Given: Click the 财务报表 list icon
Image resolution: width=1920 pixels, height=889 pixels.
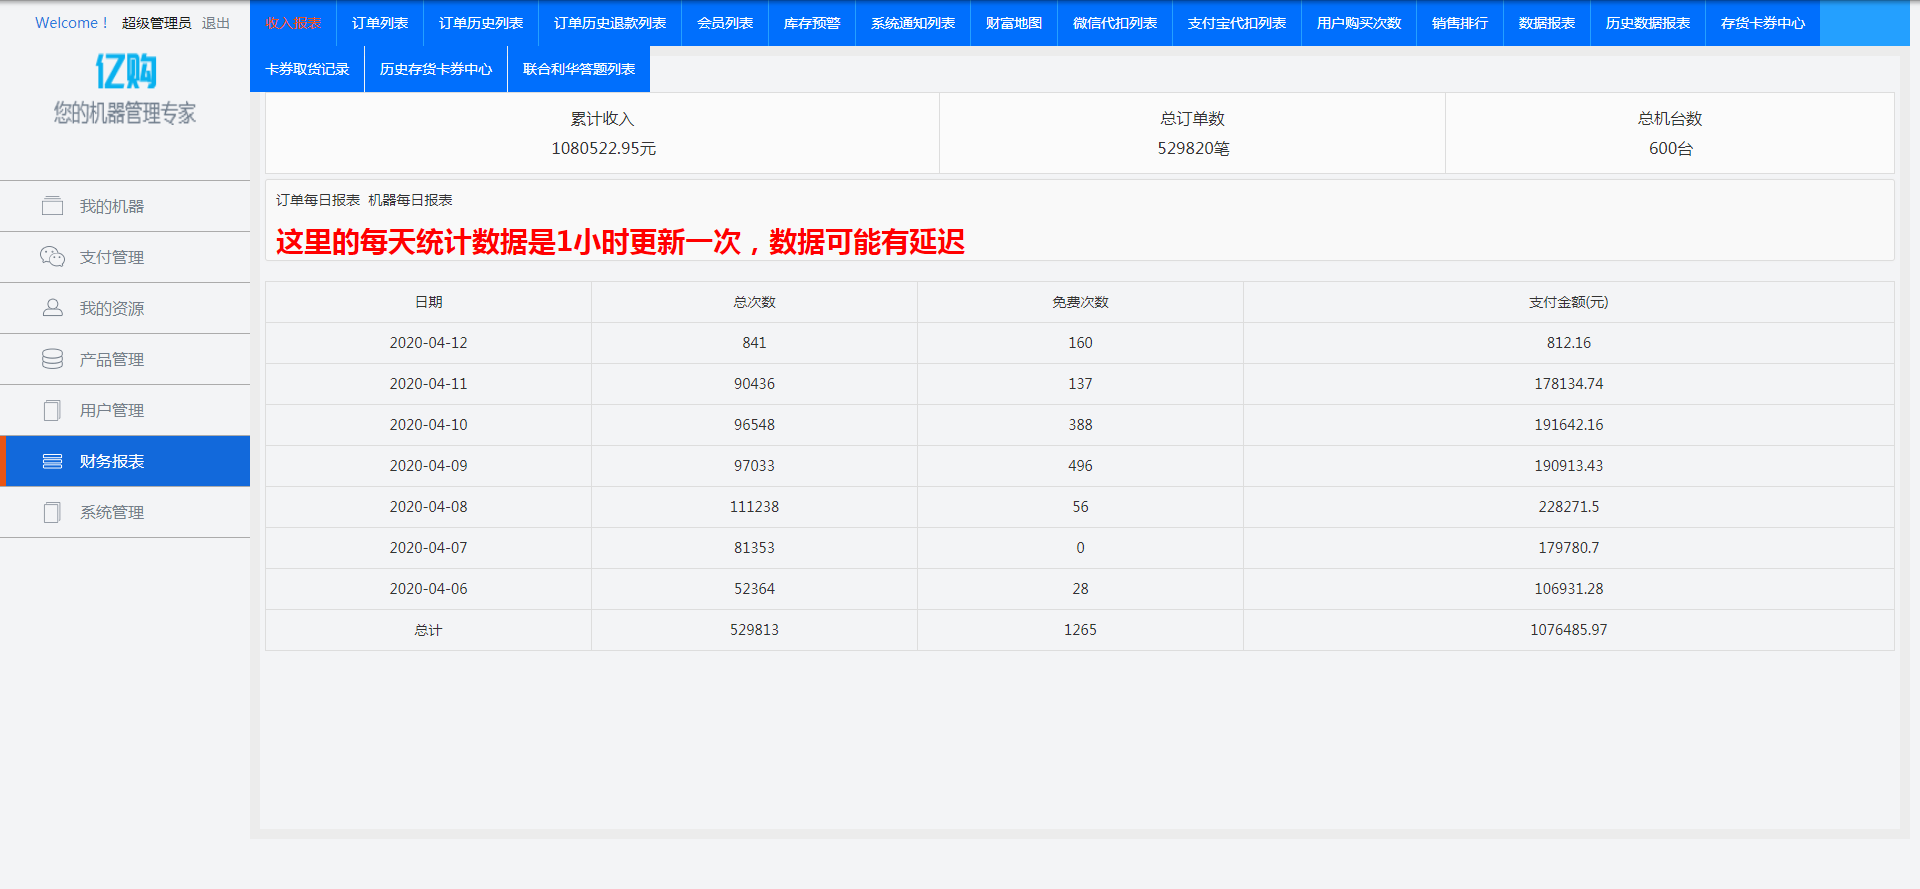Looking at the screenshot, I should click(x=52, y=461).
